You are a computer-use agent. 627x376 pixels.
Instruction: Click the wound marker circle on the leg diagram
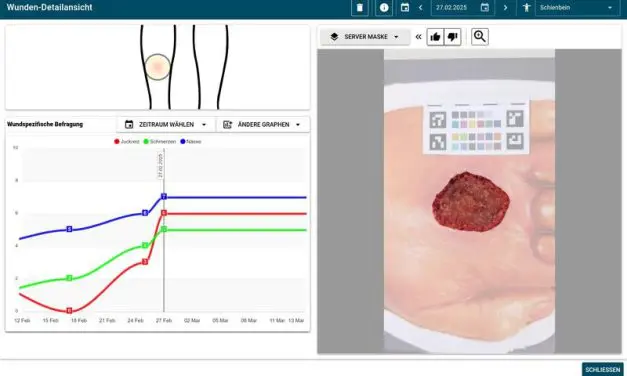(x=158, y=67)
